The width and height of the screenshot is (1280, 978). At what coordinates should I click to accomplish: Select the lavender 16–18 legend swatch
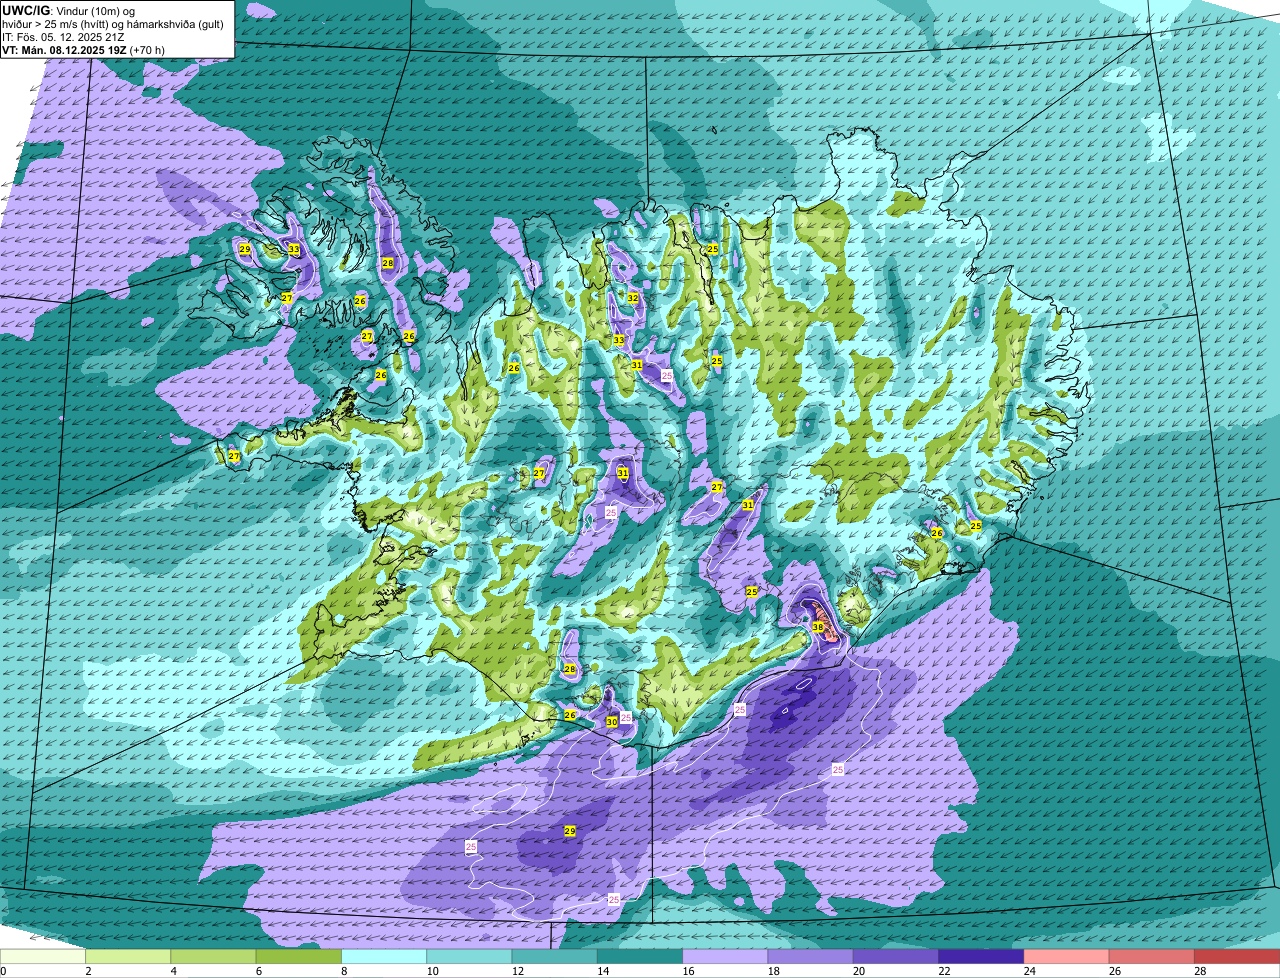point(725,957)
